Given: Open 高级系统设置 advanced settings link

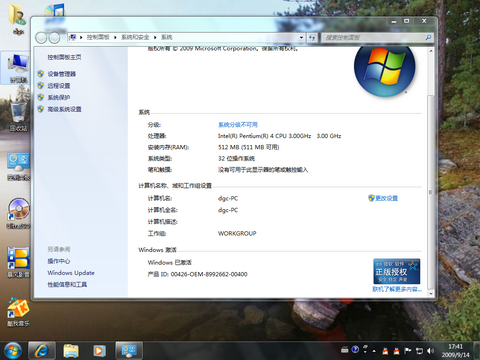Looking at the screenshot, I should (x=64, y=109).
